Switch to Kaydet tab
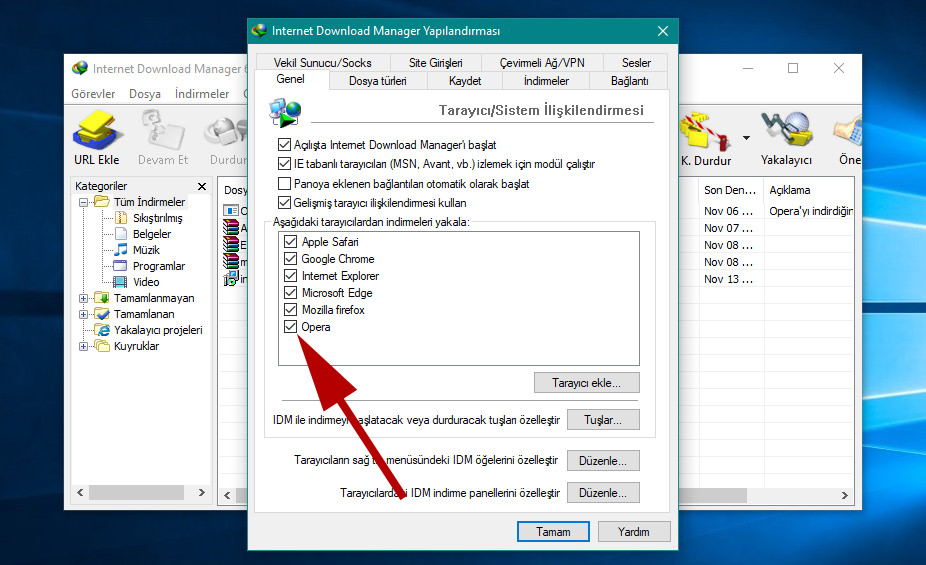This screenshot has height=565, width=926. tap(465, 81)
